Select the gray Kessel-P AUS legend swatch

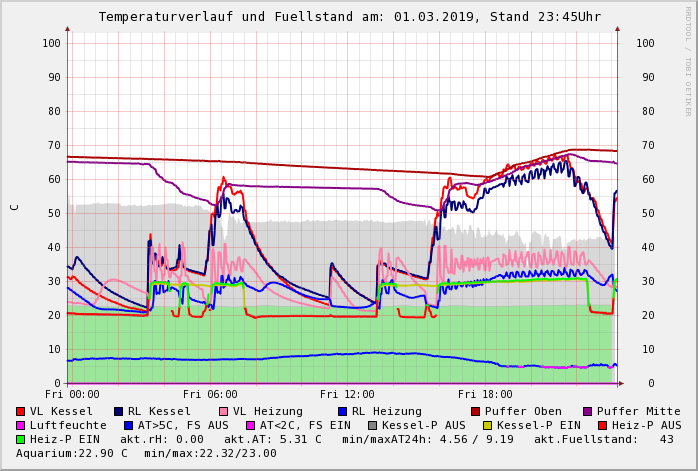pyautogui.click(x=373, y=425)
